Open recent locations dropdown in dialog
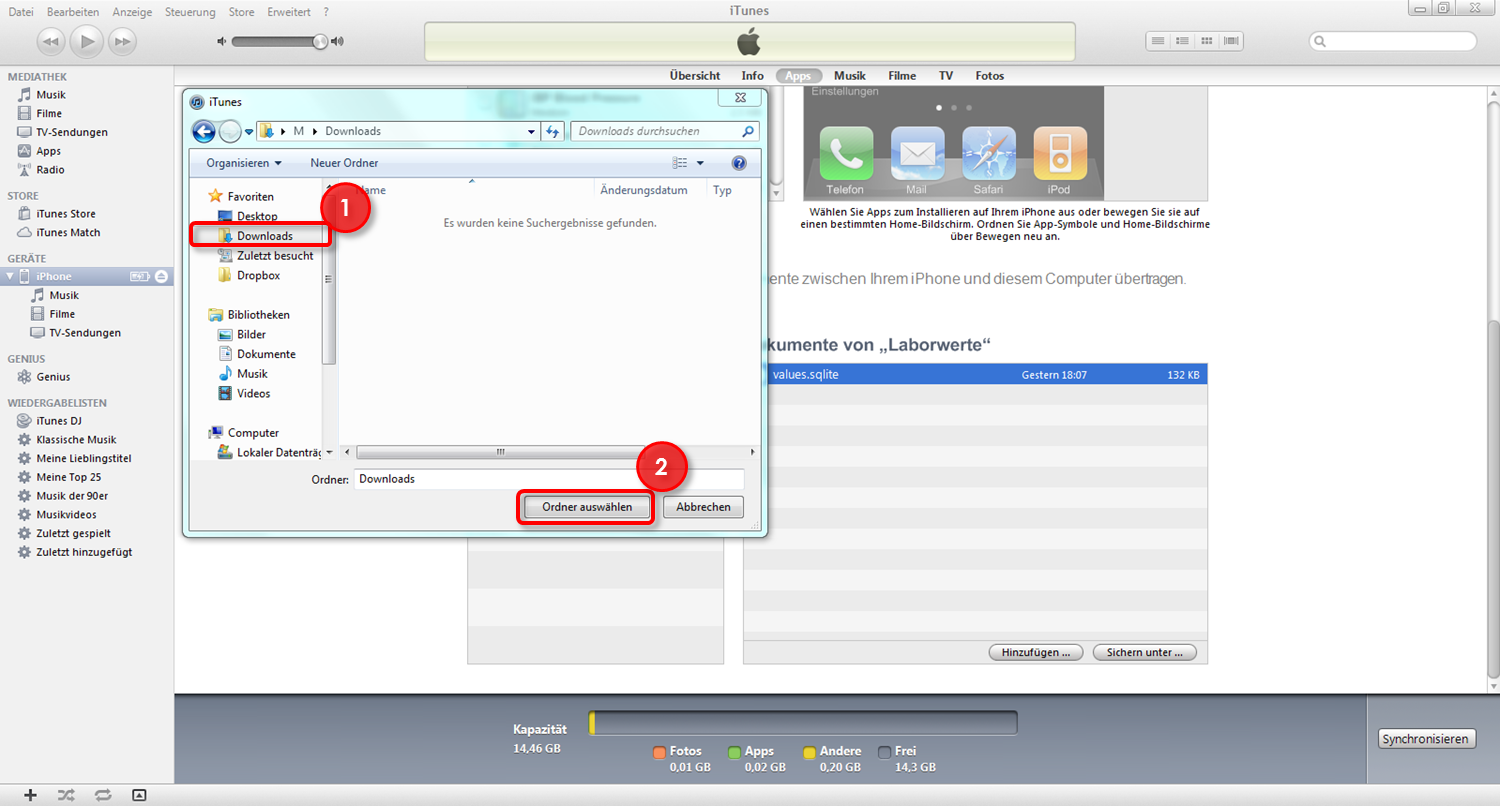The height and width of the screenshot is (806, 1500). coord(249,132)
